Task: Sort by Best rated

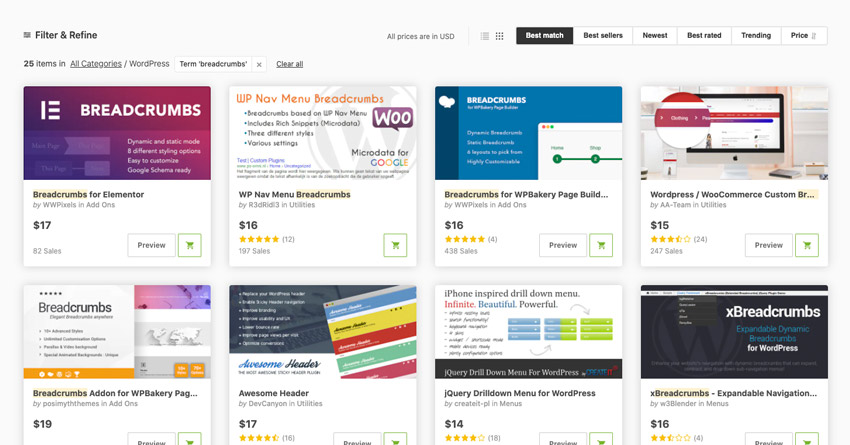Action: [x=704, y=36]
